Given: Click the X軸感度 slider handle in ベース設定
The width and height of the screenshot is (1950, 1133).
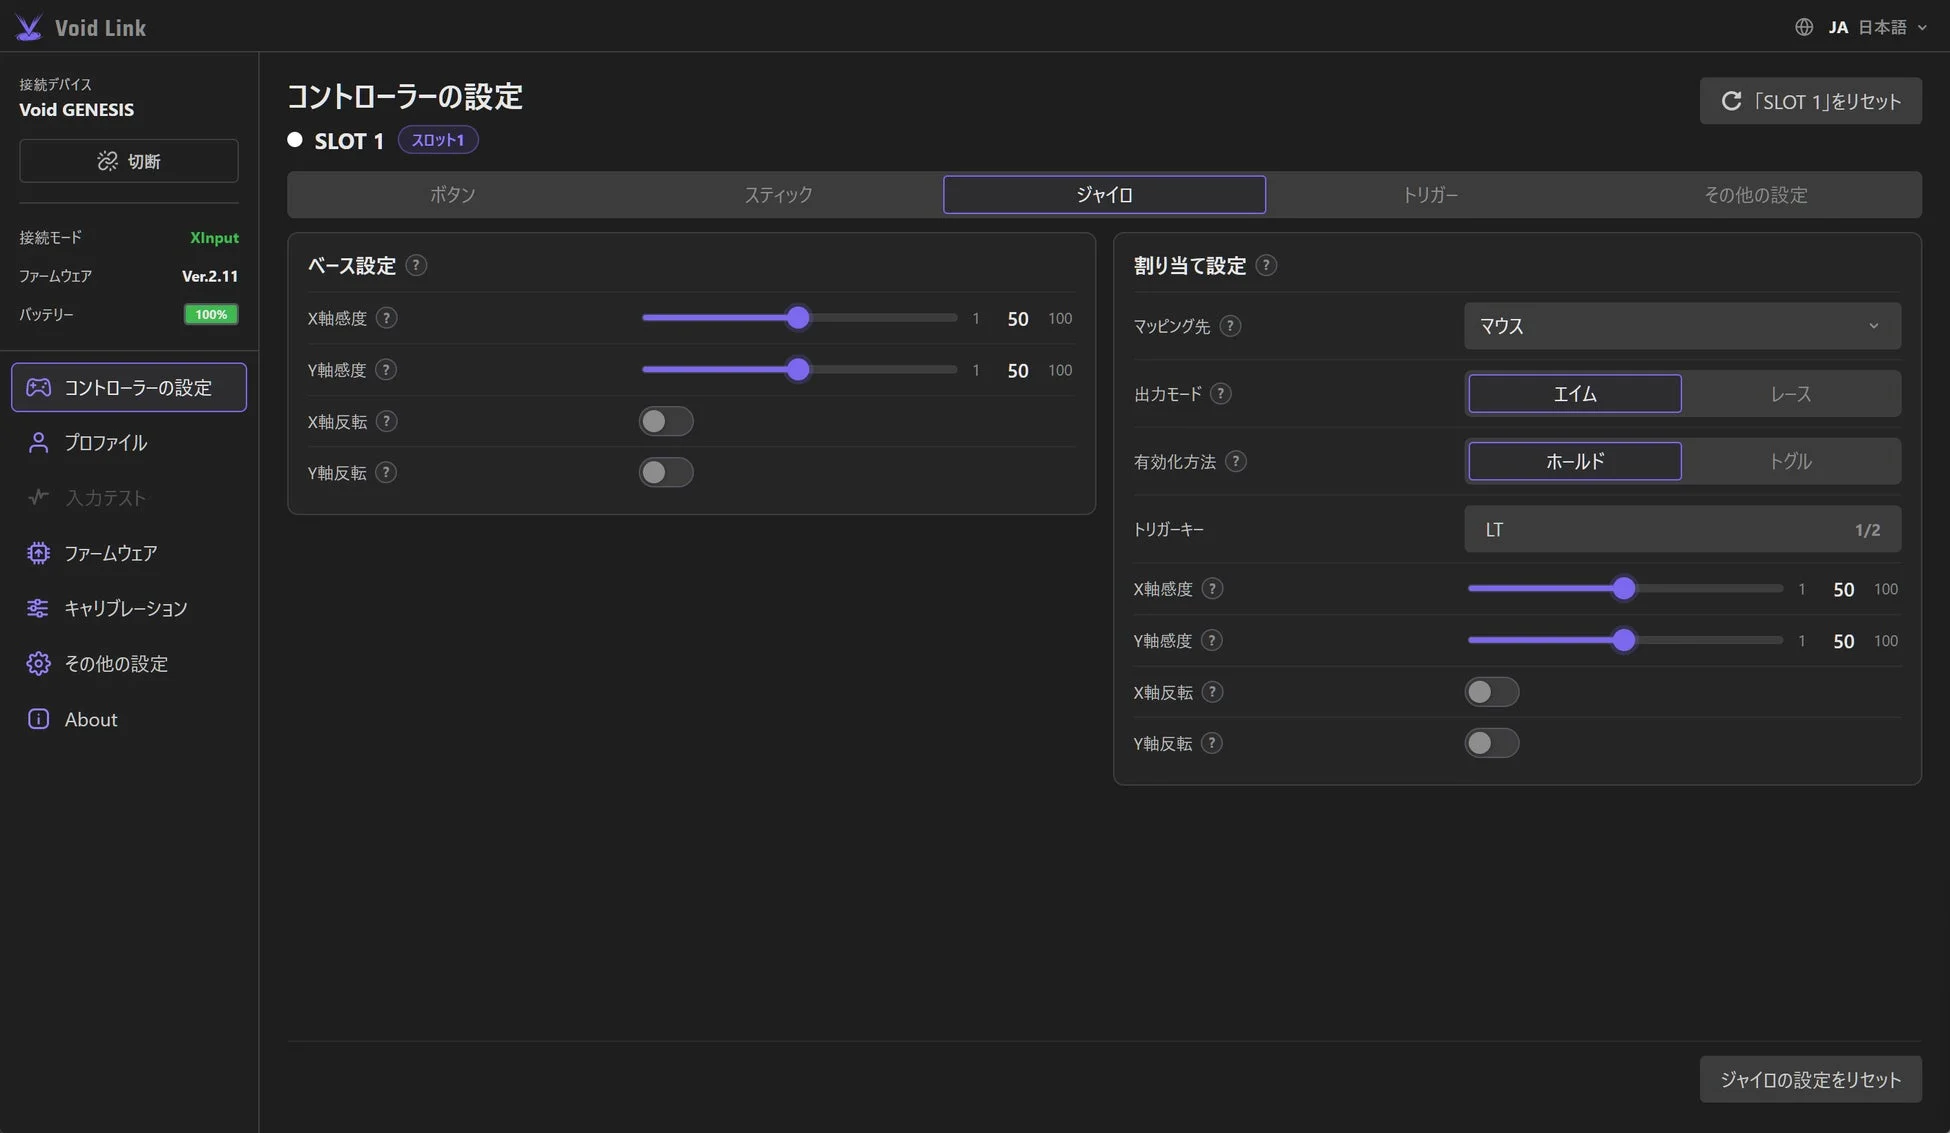Looking at the screenshot, I should tap(798, 318).
